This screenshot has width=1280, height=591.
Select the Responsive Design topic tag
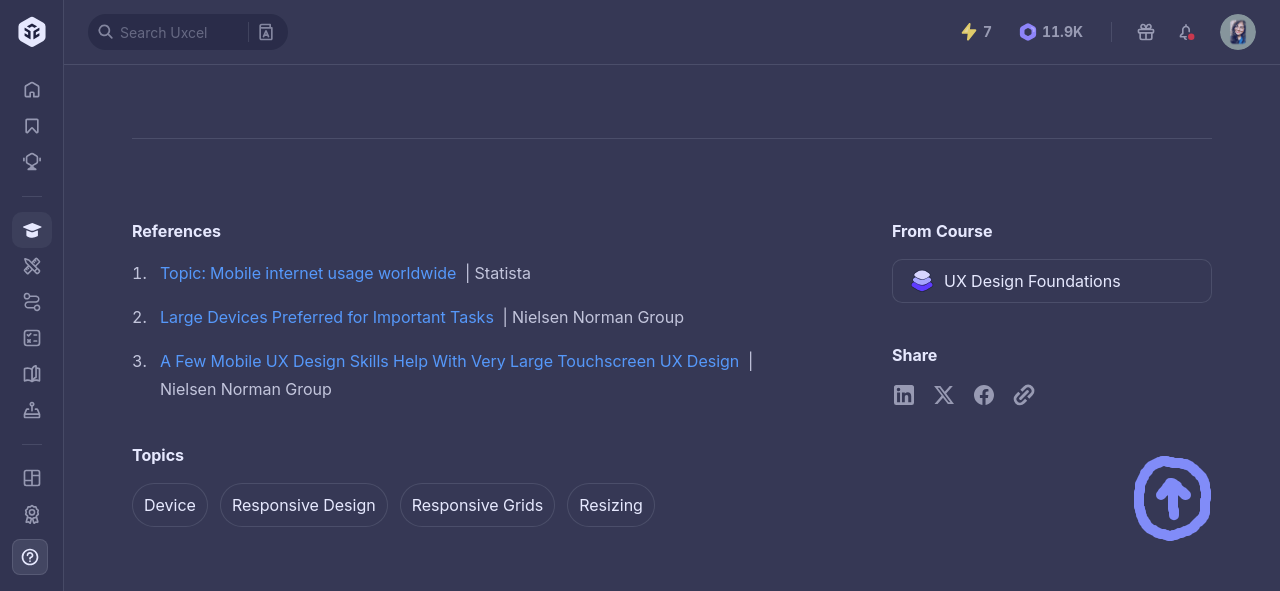click(x=304, y=505)
